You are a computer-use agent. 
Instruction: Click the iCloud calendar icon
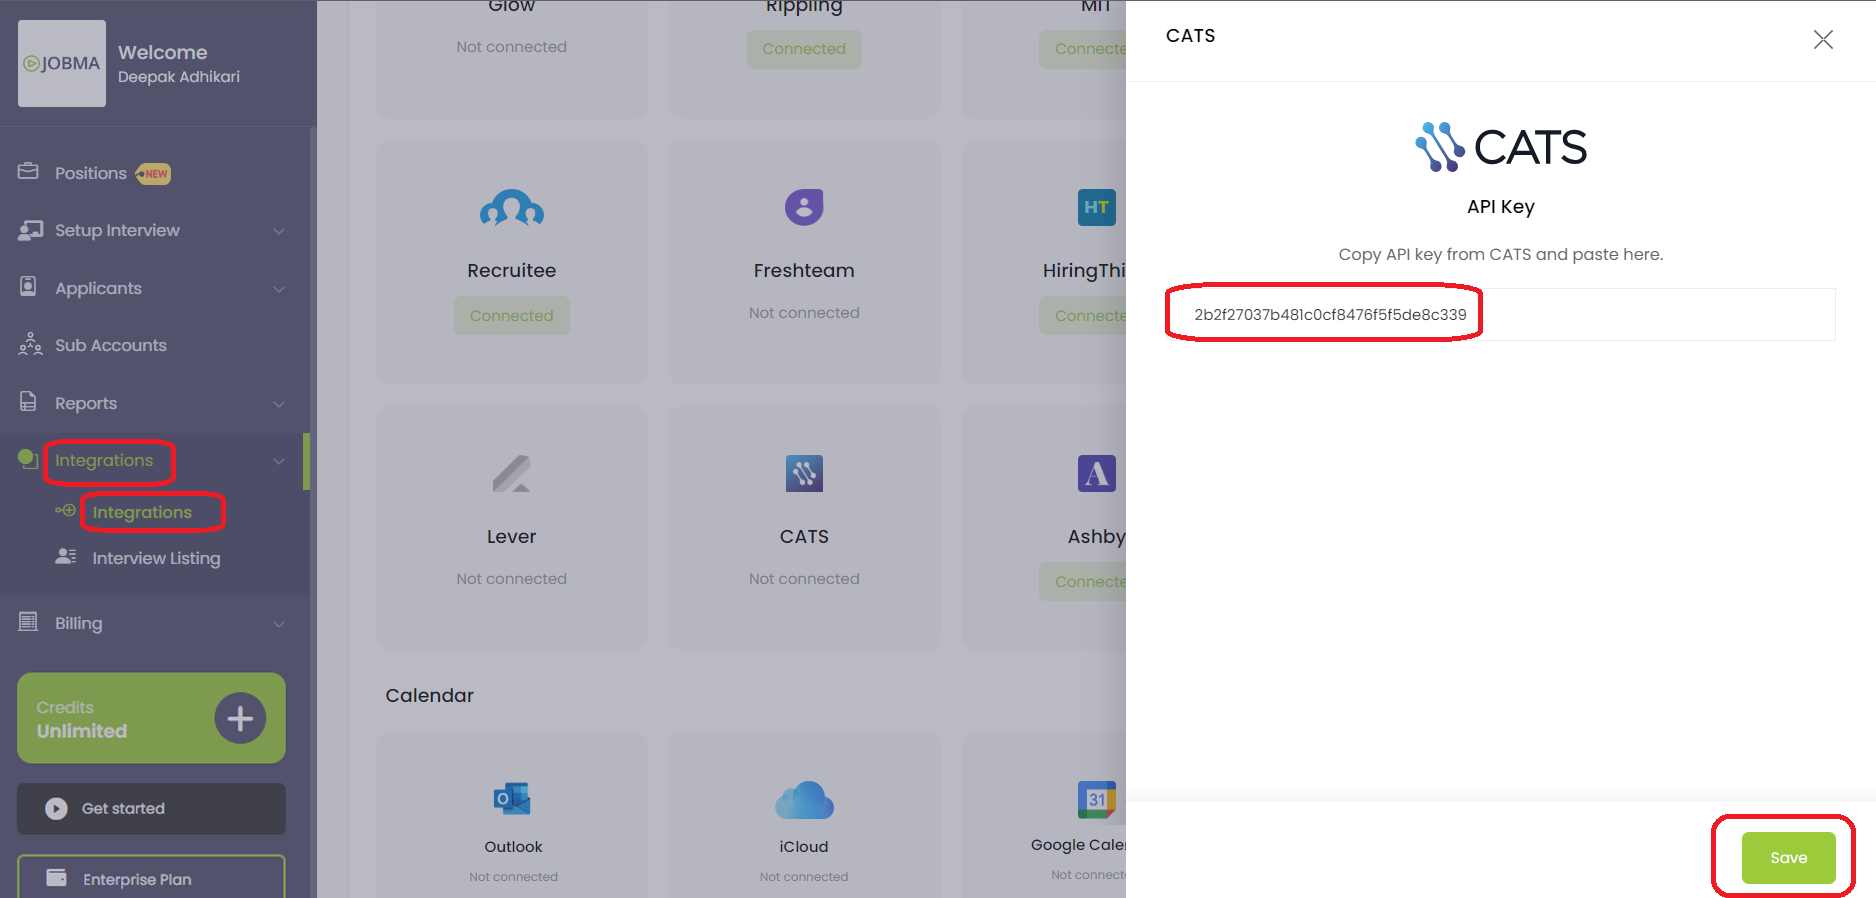804,800
